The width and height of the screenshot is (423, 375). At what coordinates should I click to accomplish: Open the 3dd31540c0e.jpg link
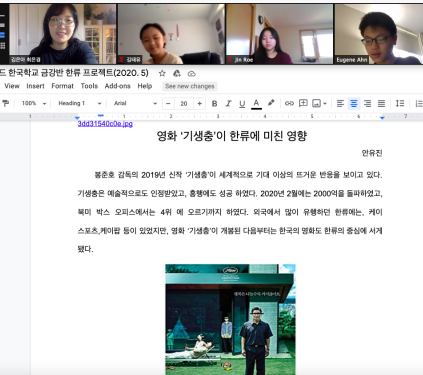(105, 124)
